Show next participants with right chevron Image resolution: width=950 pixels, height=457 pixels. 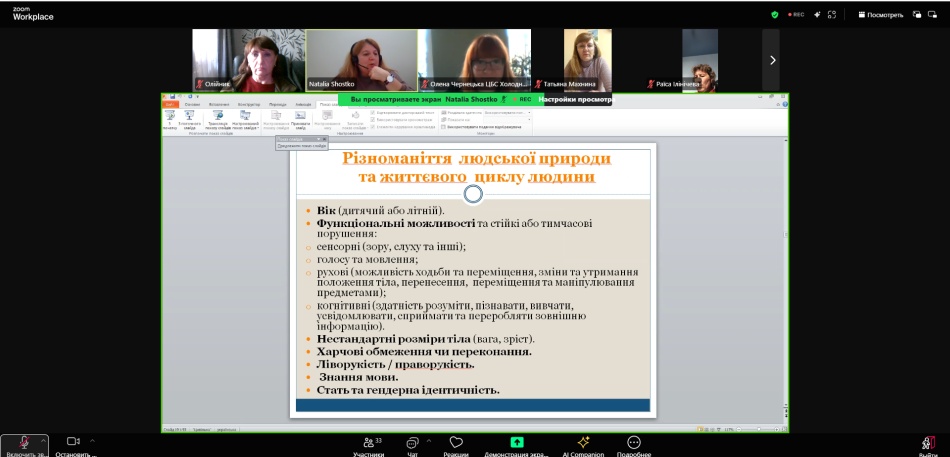[x=771, y=60]
